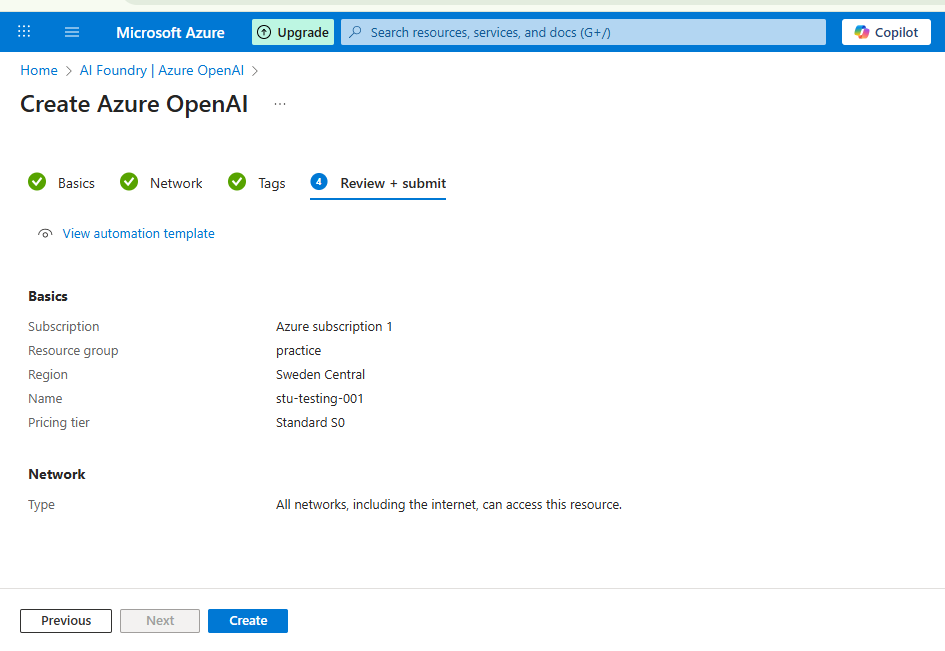Click the 'Network' section heading
Viewport: 945px width, 651px height.
(57, 474)
